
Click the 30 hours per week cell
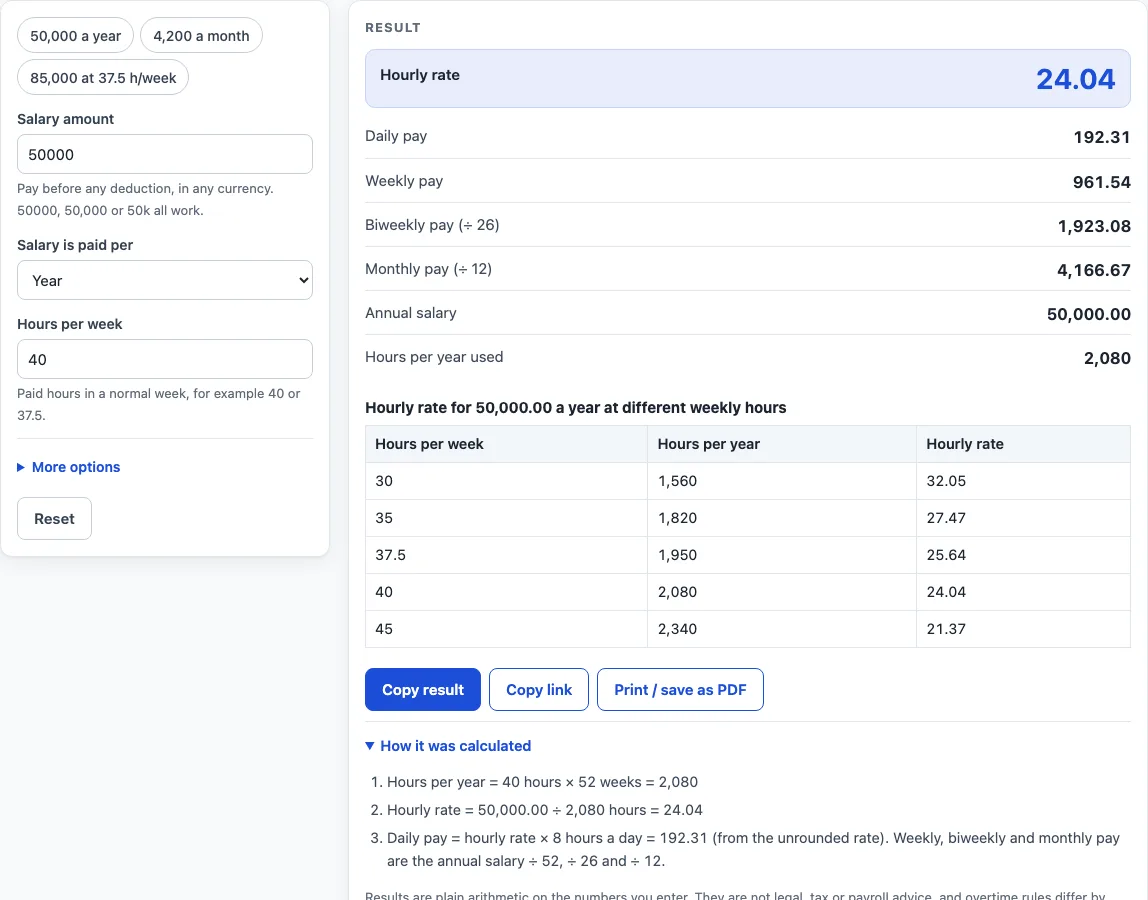click(507, 481)
